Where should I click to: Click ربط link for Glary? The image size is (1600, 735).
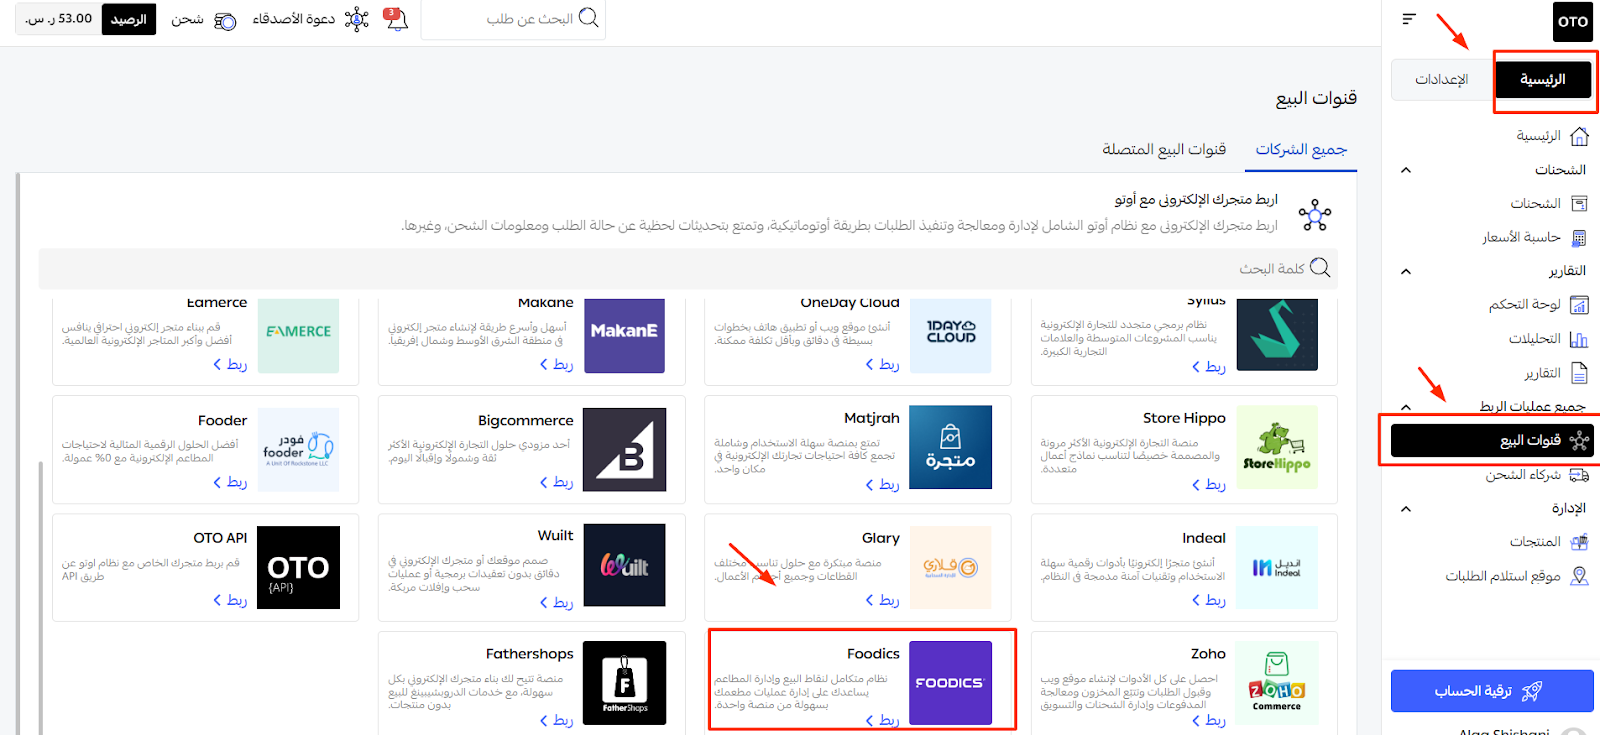pyautogui.click(x=882, y=599)
